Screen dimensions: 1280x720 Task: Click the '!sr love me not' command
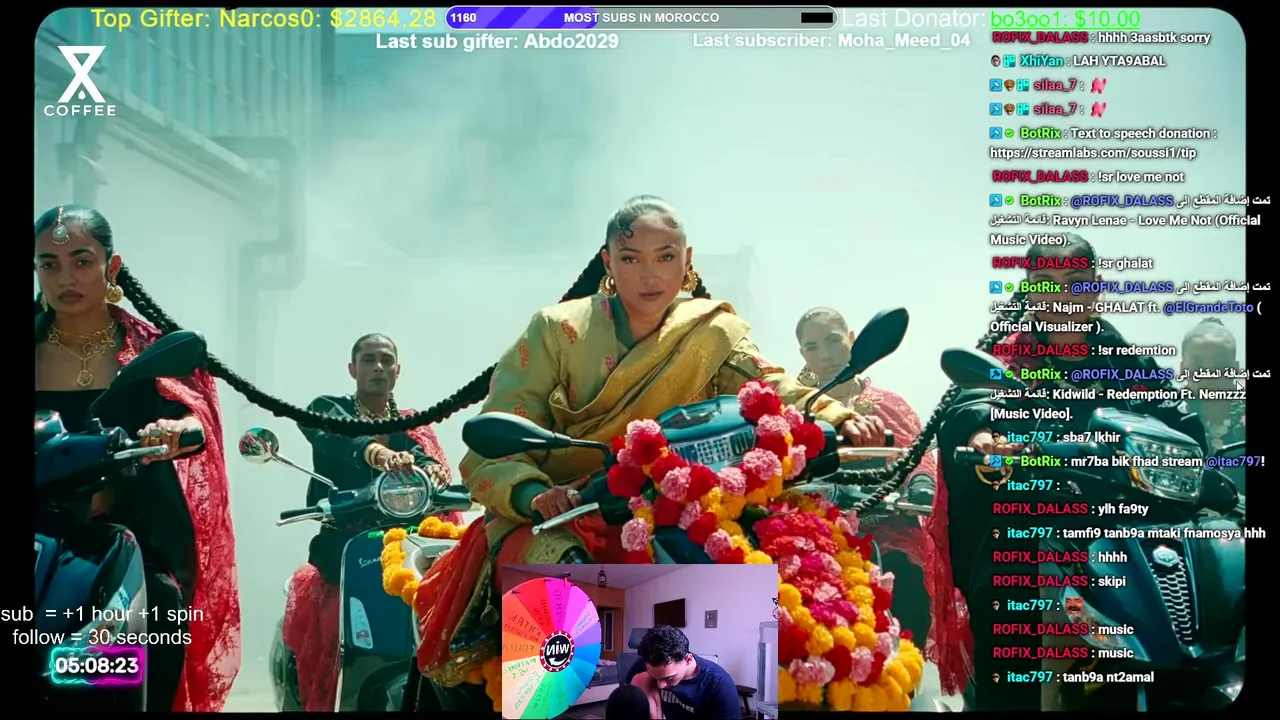1141,177
